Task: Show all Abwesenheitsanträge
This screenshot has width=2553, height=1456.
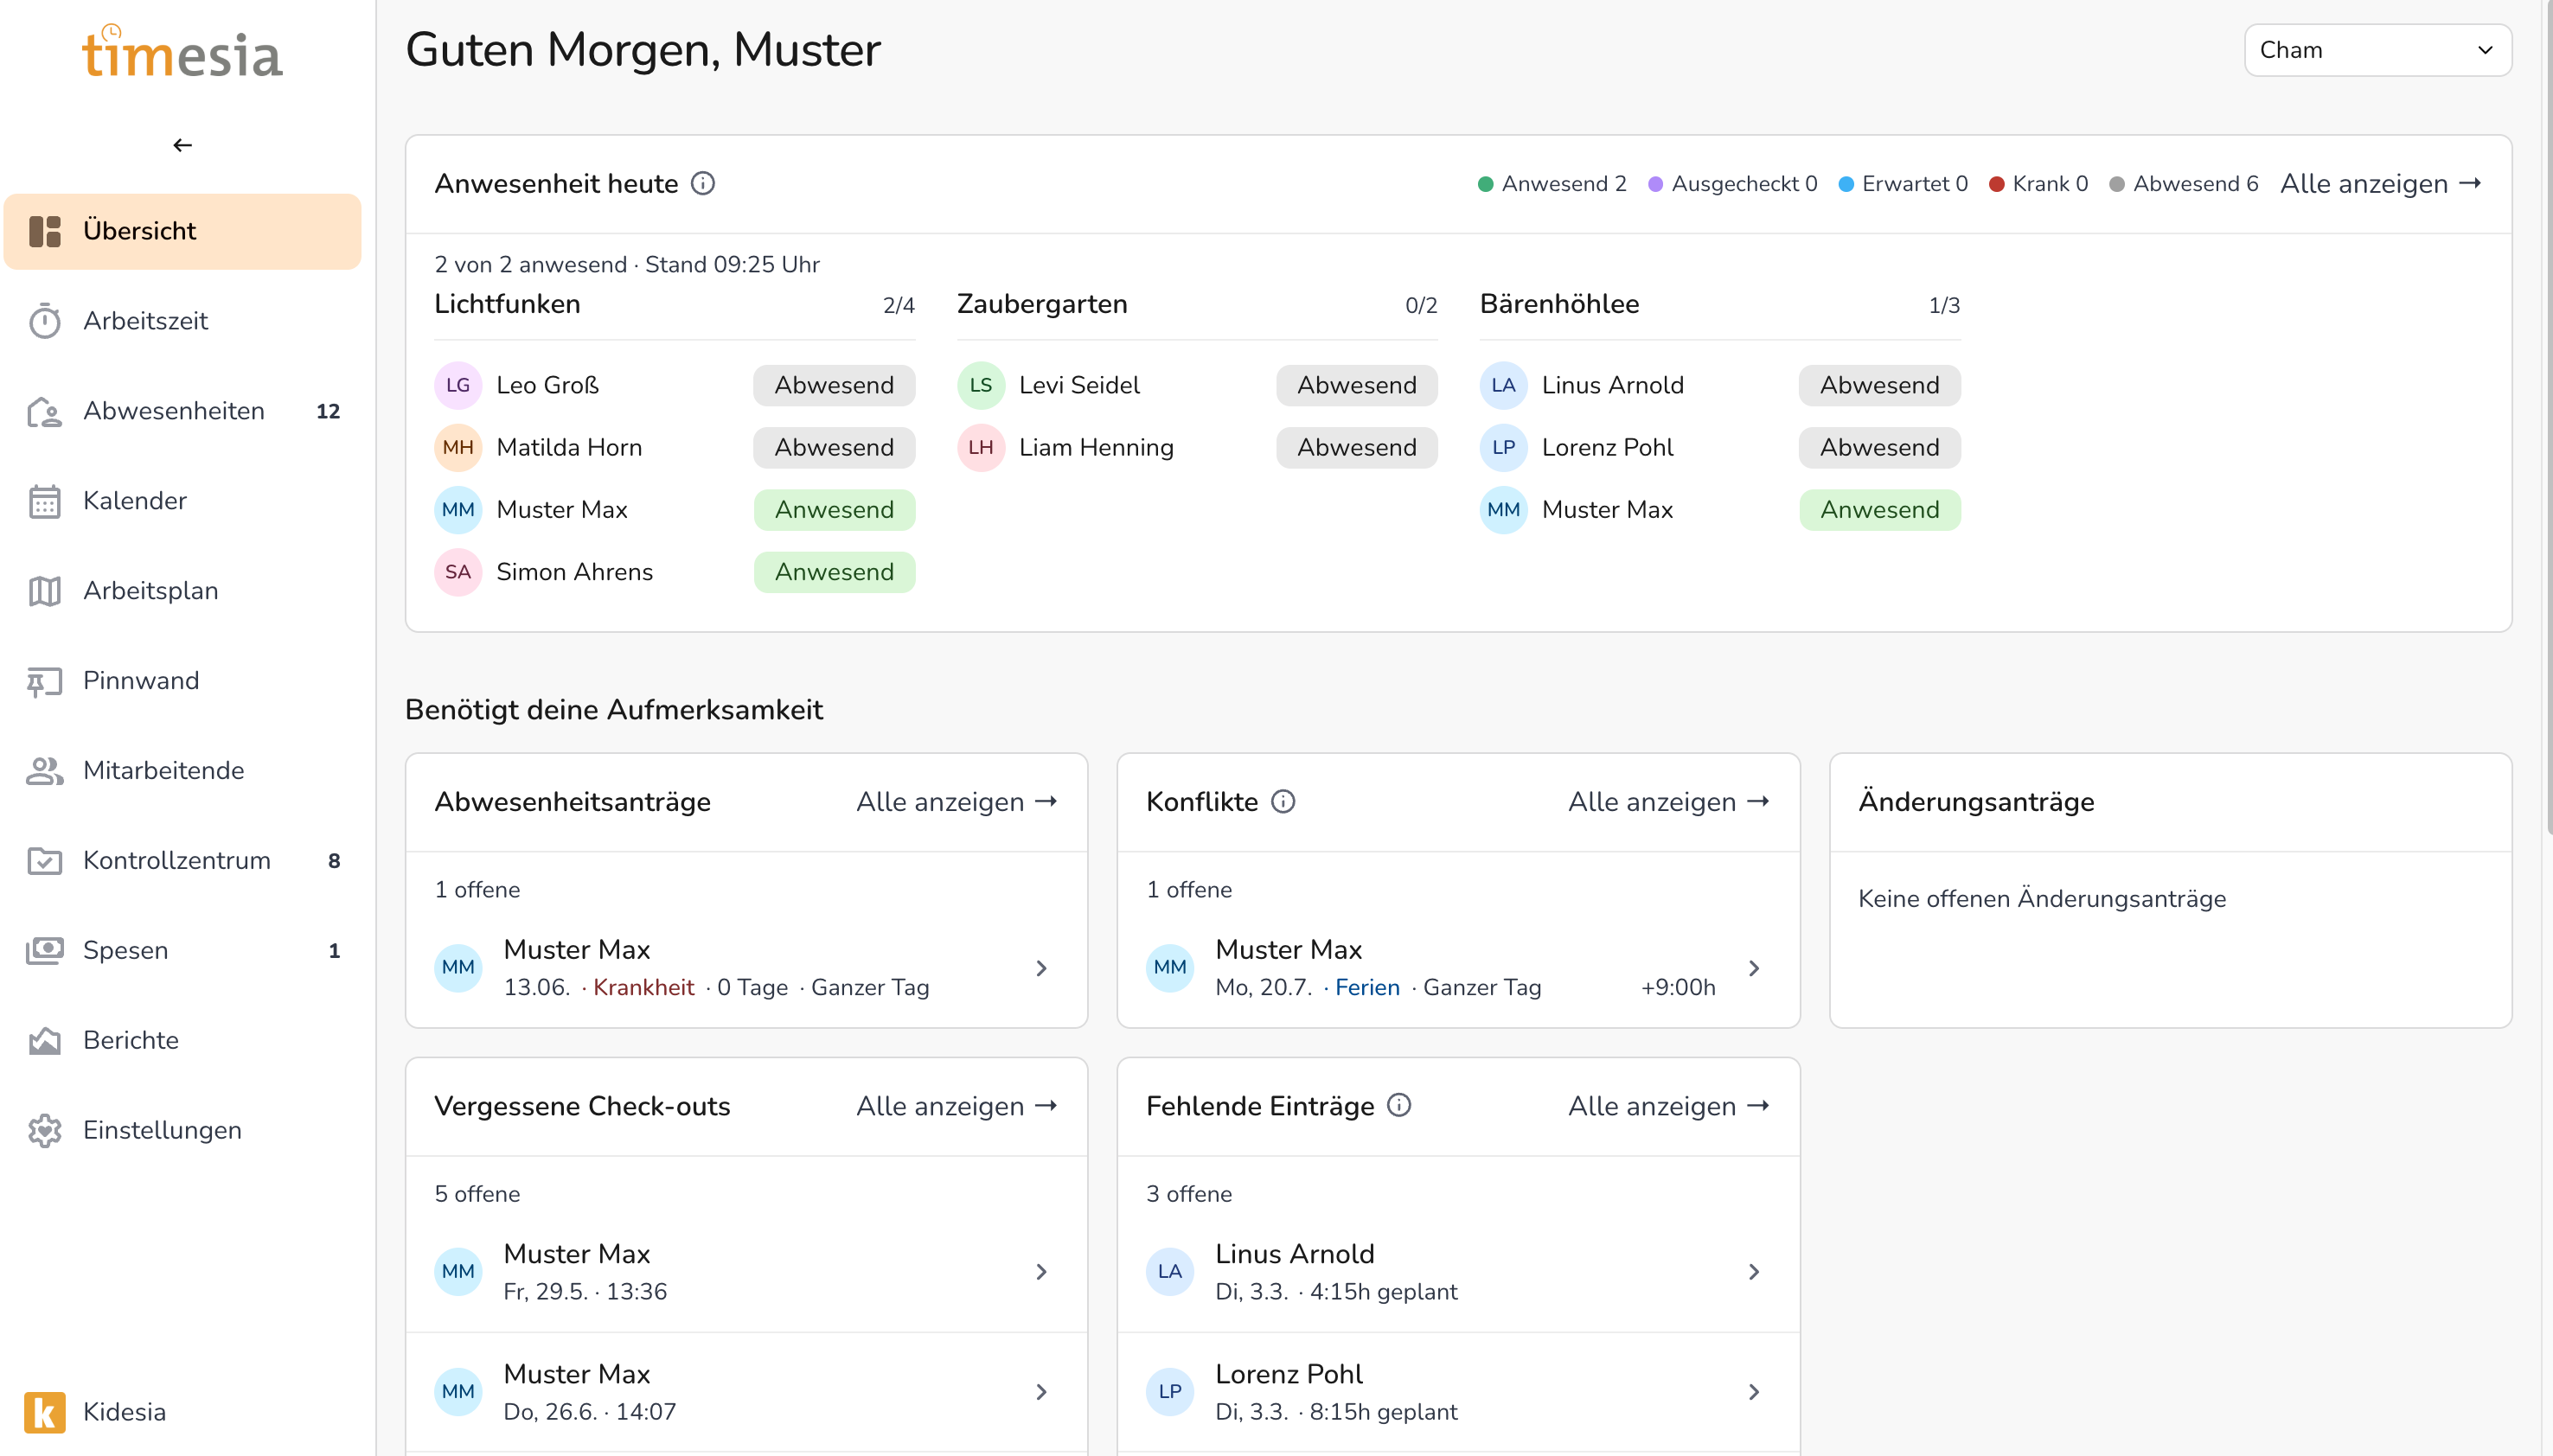Action: click(957, 801)
